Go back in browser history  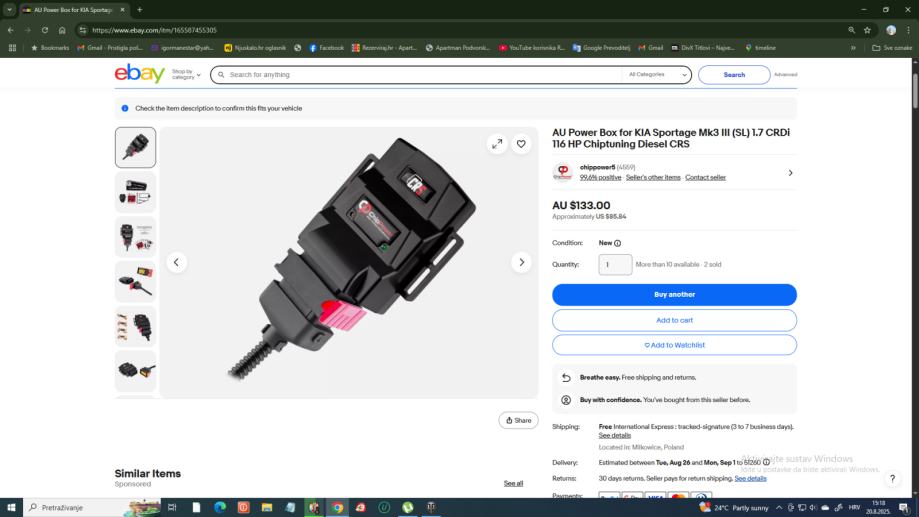(11, 30)
